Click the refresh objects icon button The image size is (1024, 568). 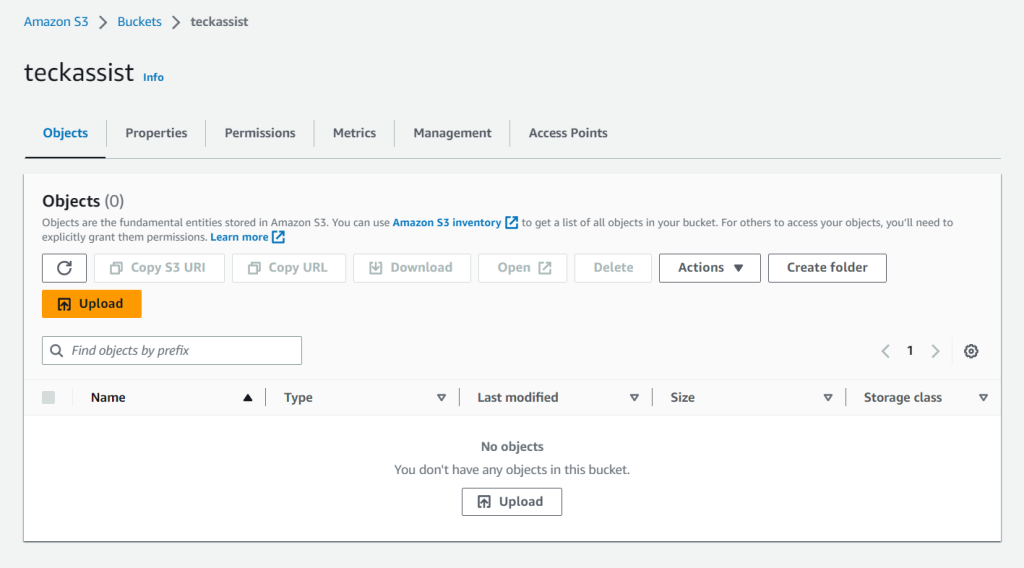tap(64, 268)
